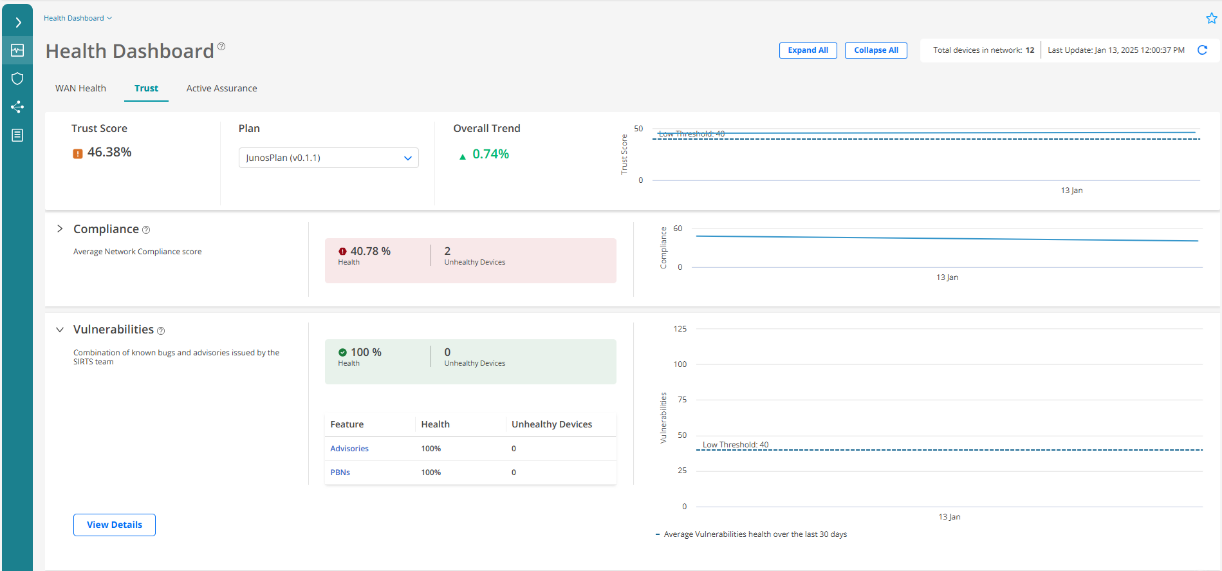Viewport: 1222px width, 571px height.
Task: Mark page as favorite with star icon
Action: 1211,18
